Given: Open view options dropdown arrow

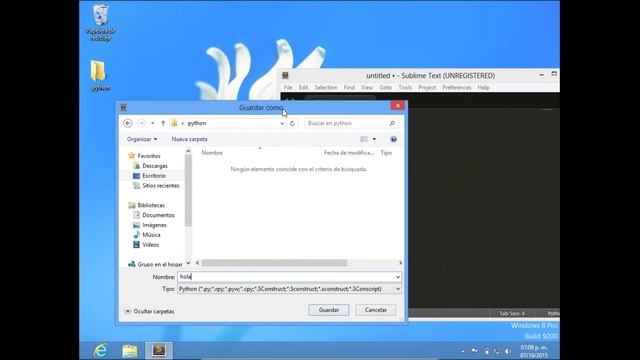Looking at the screenshot, I should (374, 139).
